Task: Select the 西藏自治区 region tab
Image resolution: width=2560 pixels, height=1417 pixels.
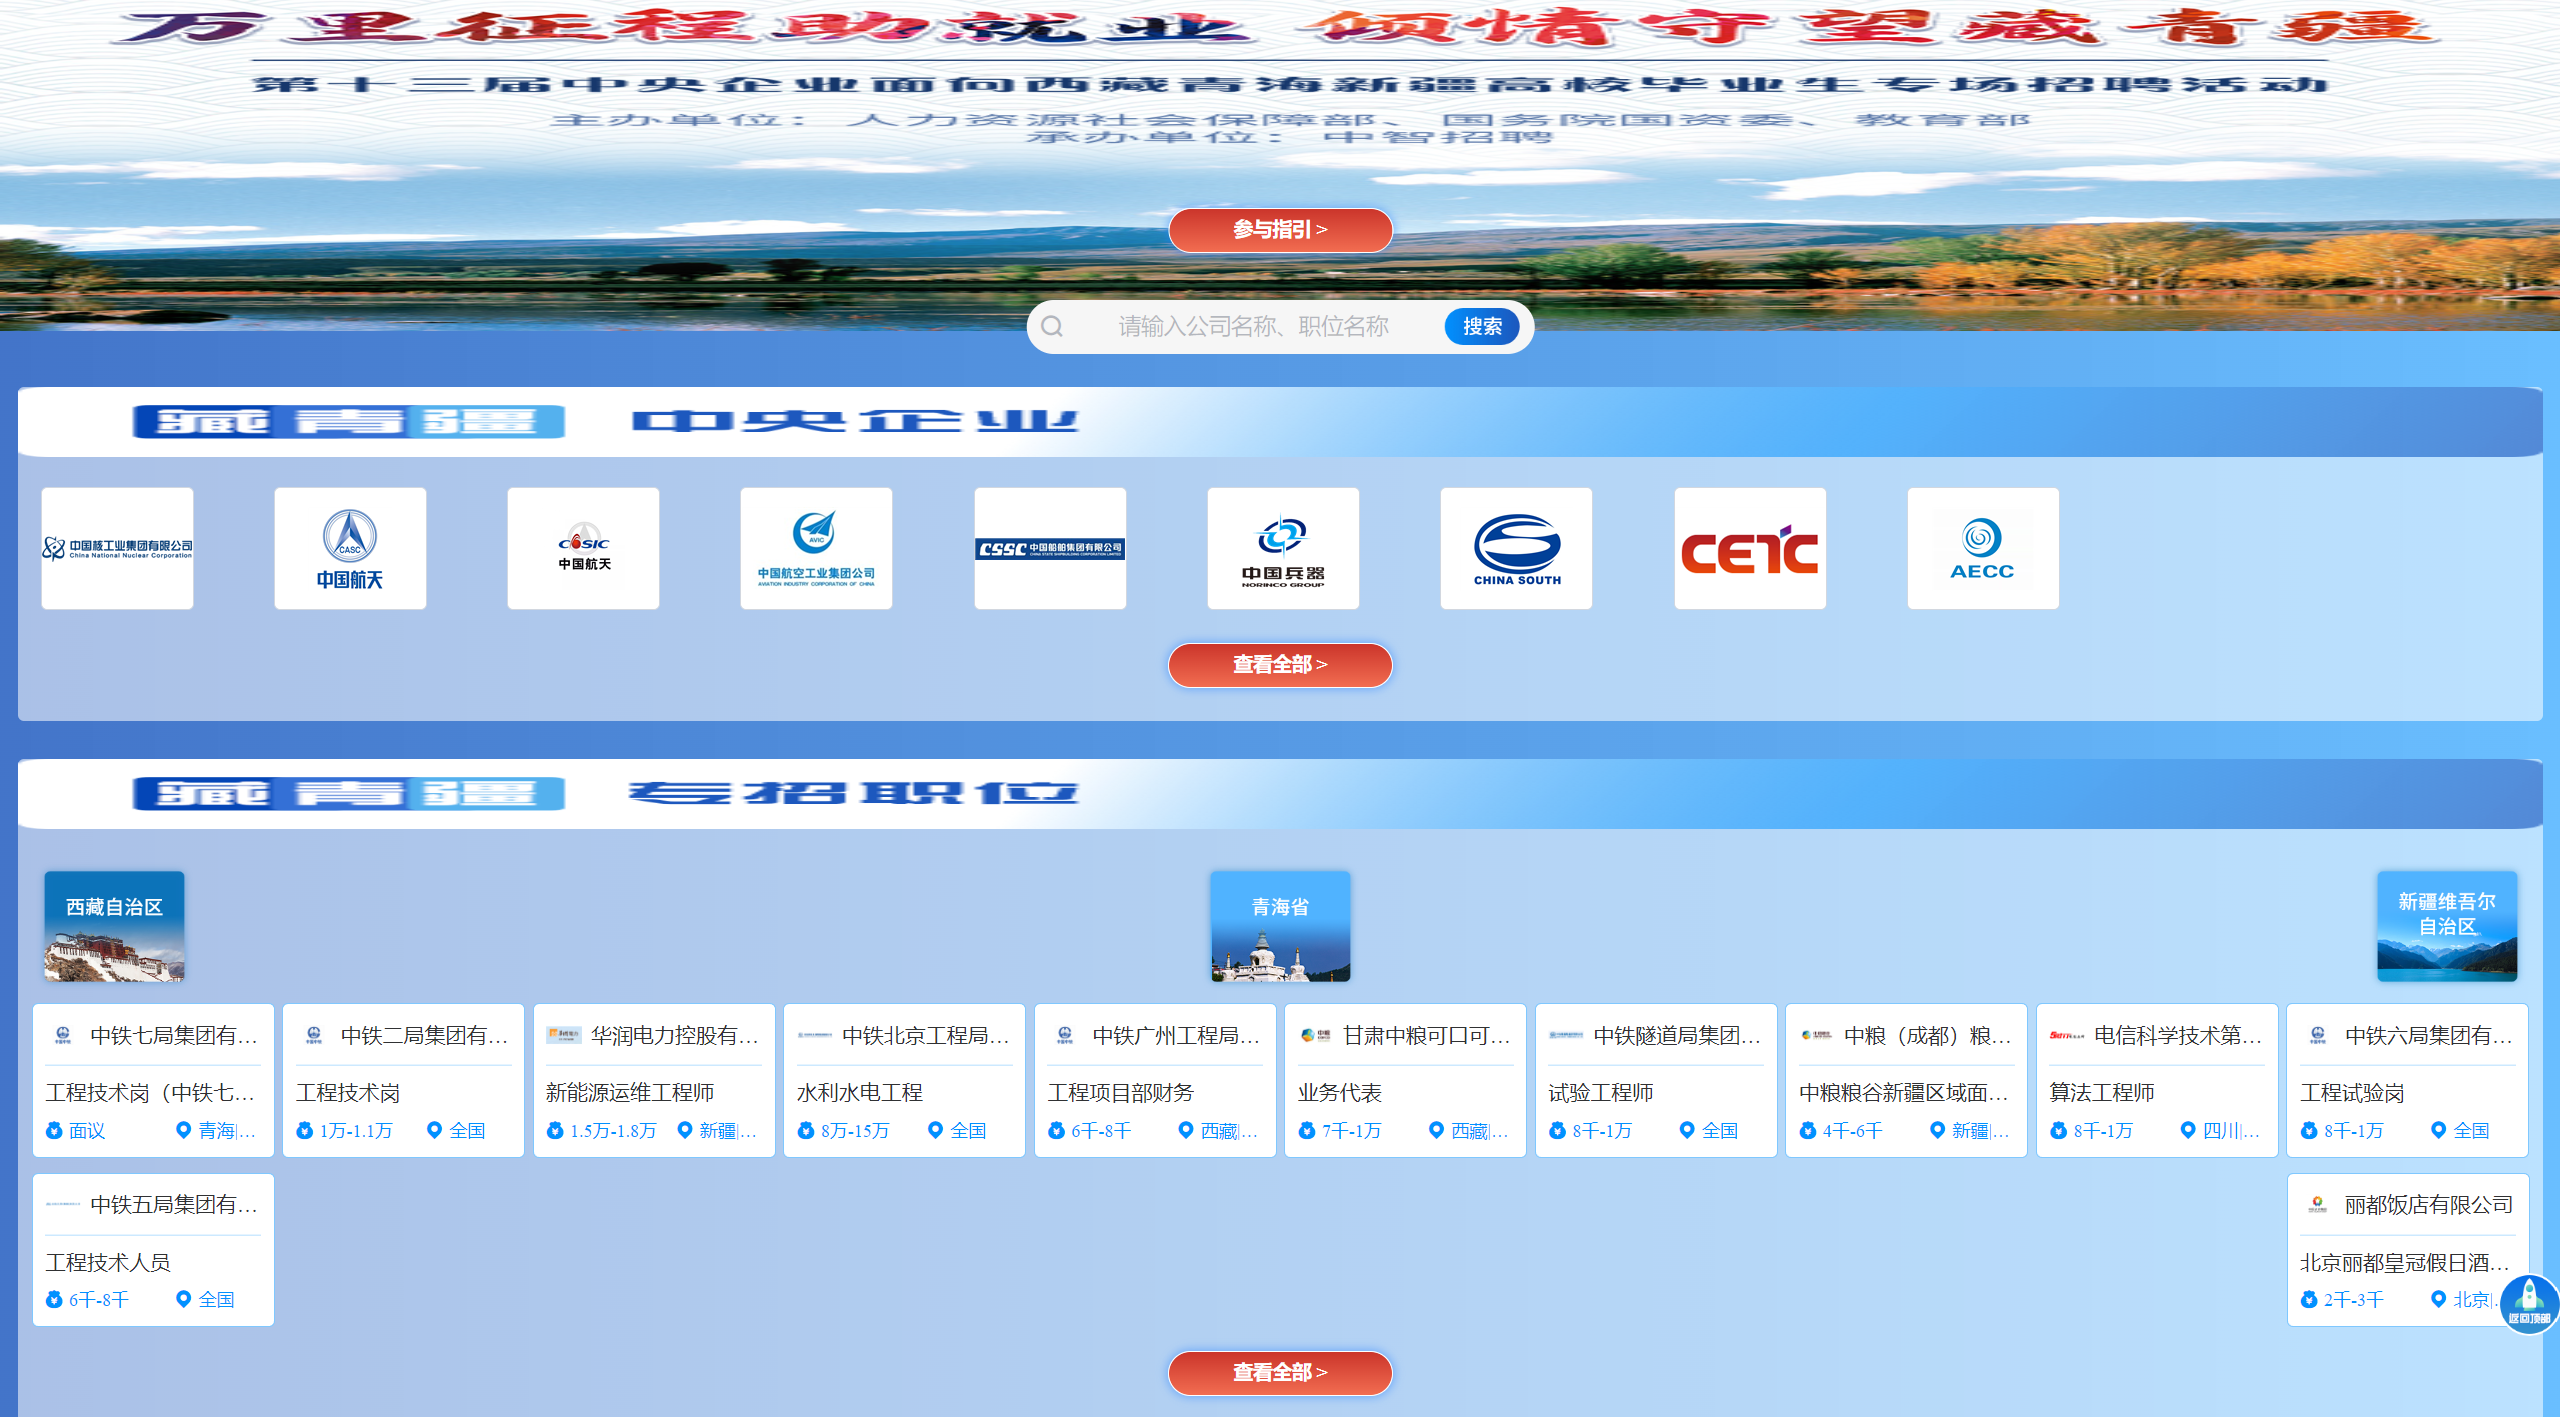Action: pos(114,925)
